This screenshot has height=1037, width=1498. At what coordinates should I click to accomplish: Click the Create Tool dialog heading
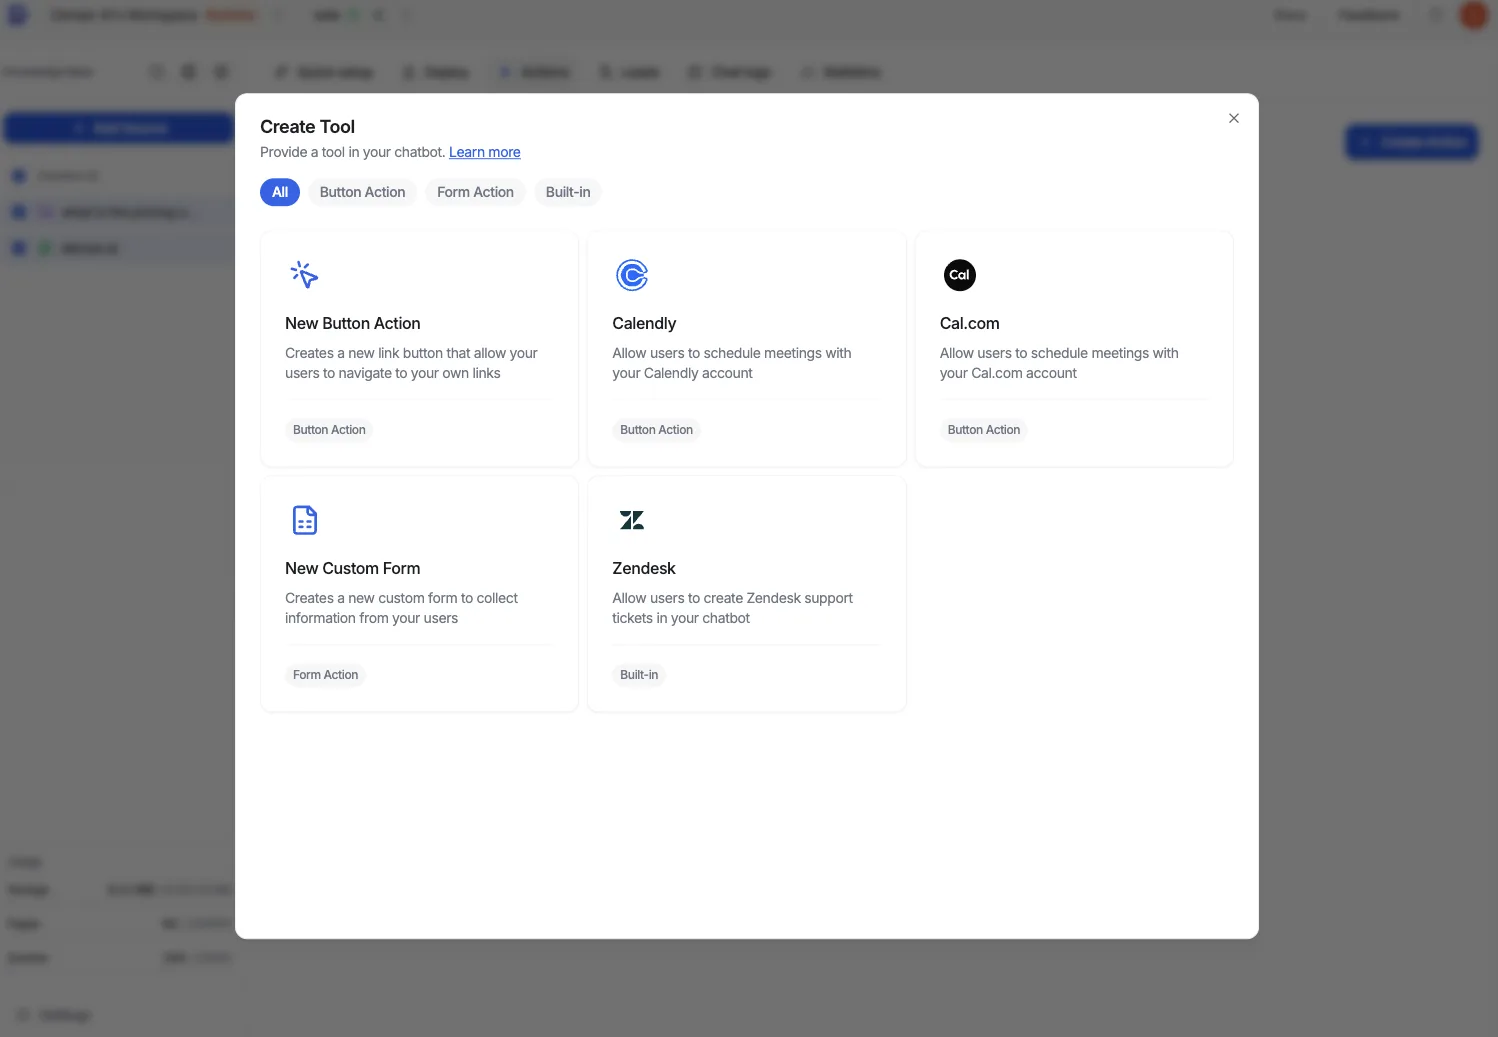coord(307,127)
